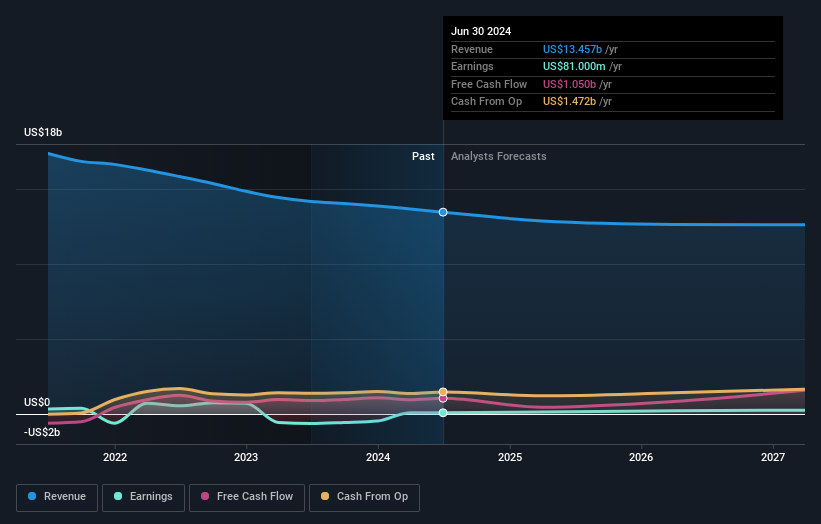Toggle the Free Cash Flow legend series
821x524 pixels.
(x=247, y=497)
